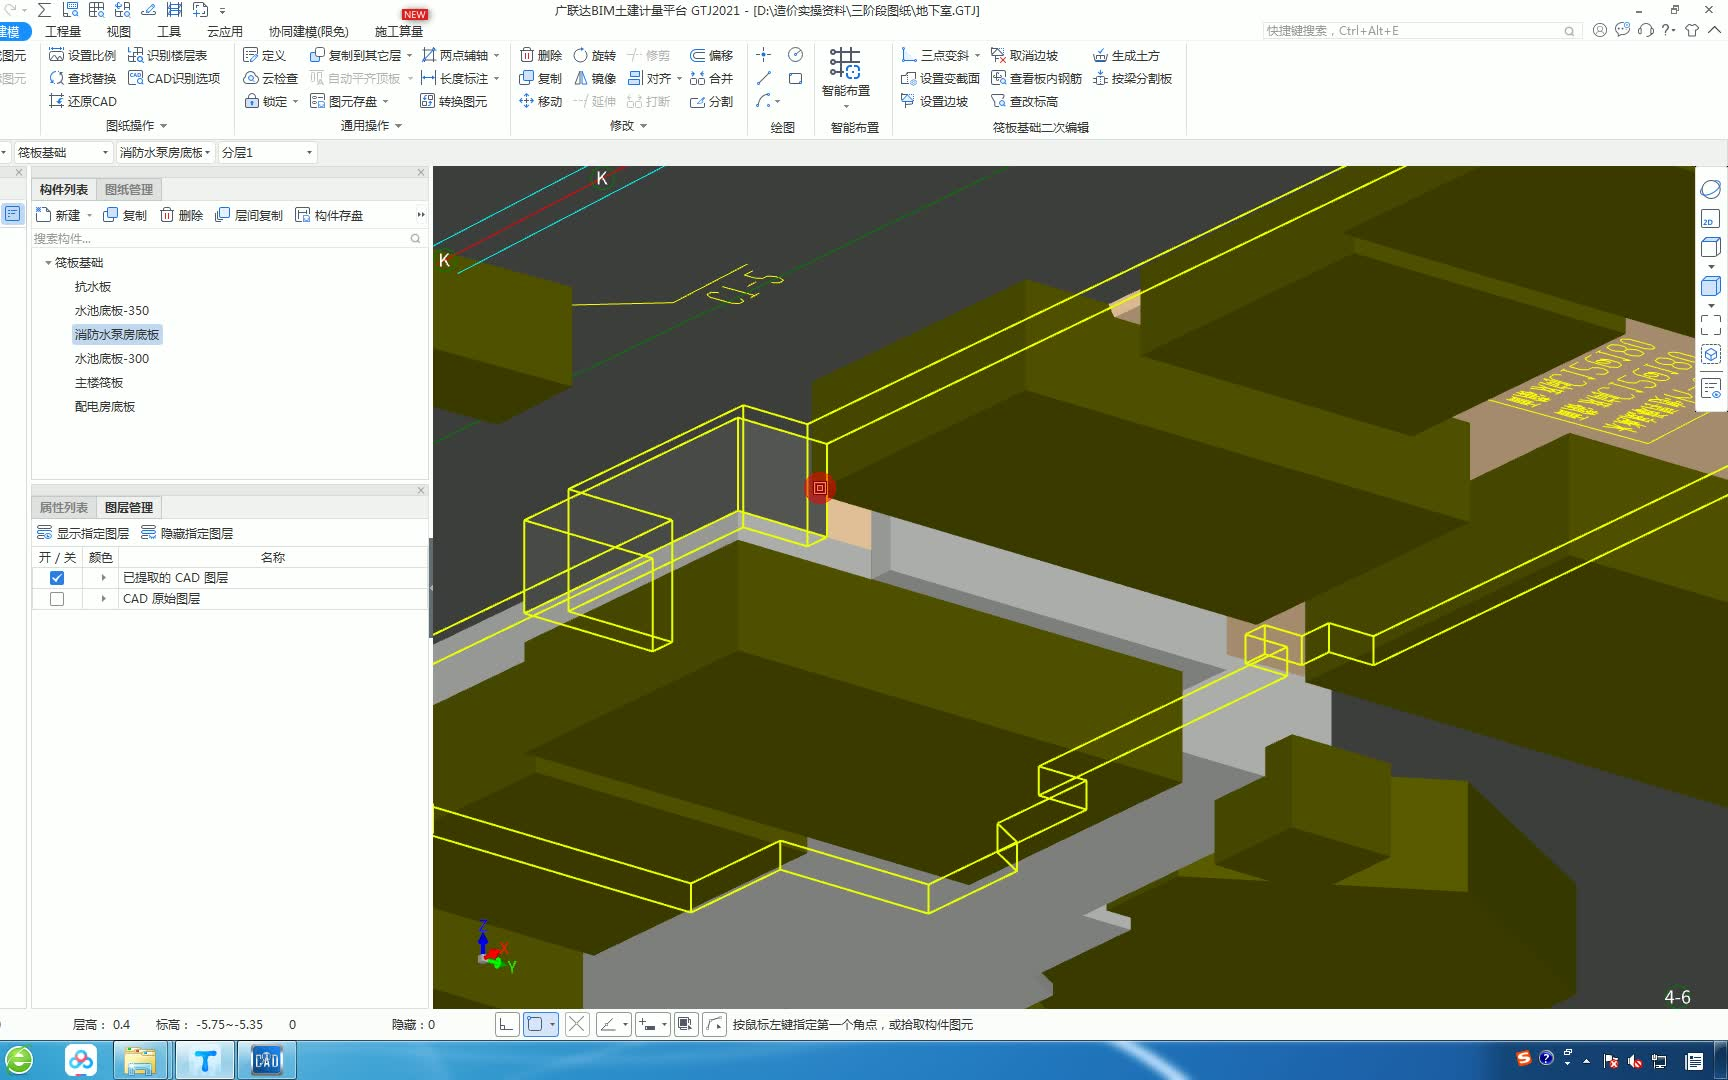
Task: Select the 长度标注 length dimension tool
Action: click(454, 78)
